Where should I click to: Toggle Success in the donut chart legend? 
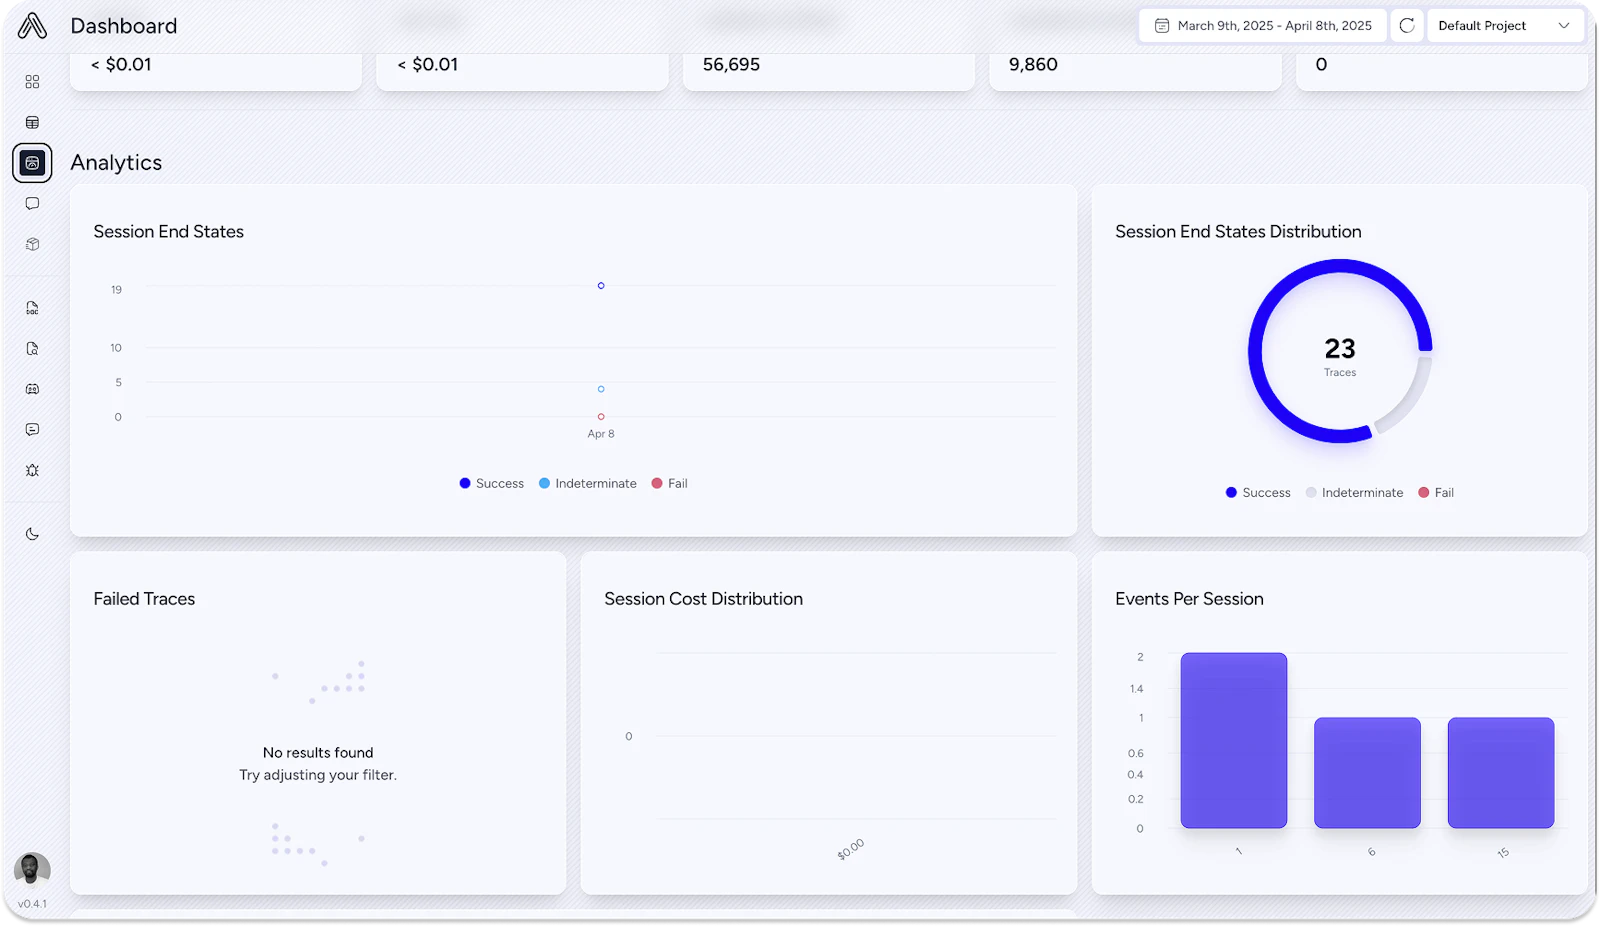[x=1258, y=493]
